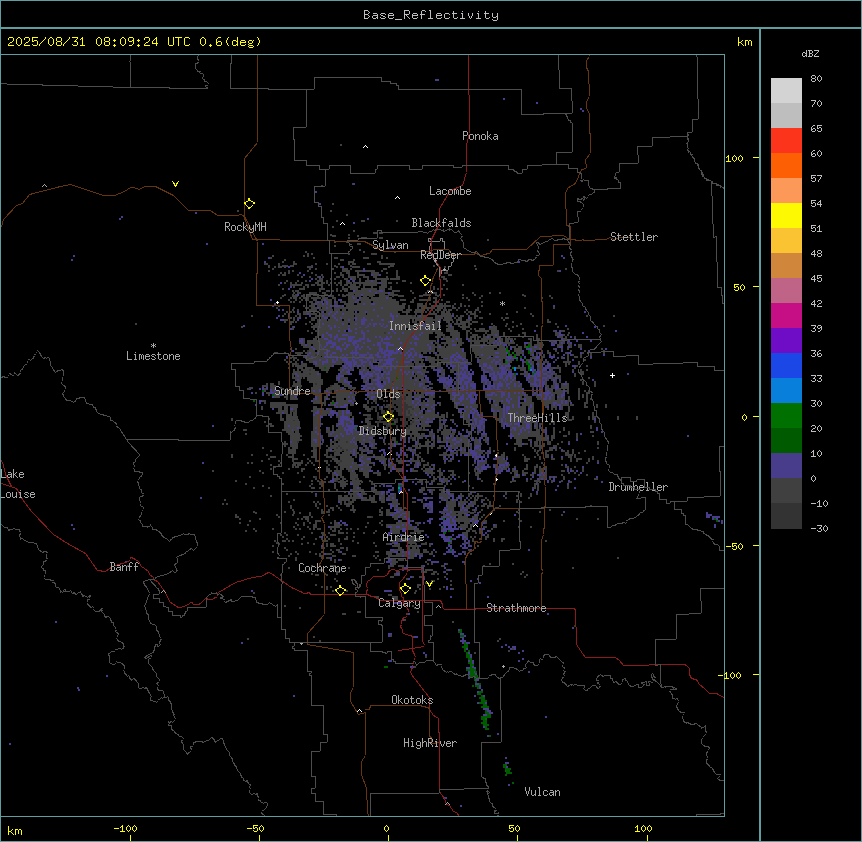Click the -50 tick on the vertical axis
The width and height of the screenshot is (862, 842).
pyautogui.click(x=734, y=546)
